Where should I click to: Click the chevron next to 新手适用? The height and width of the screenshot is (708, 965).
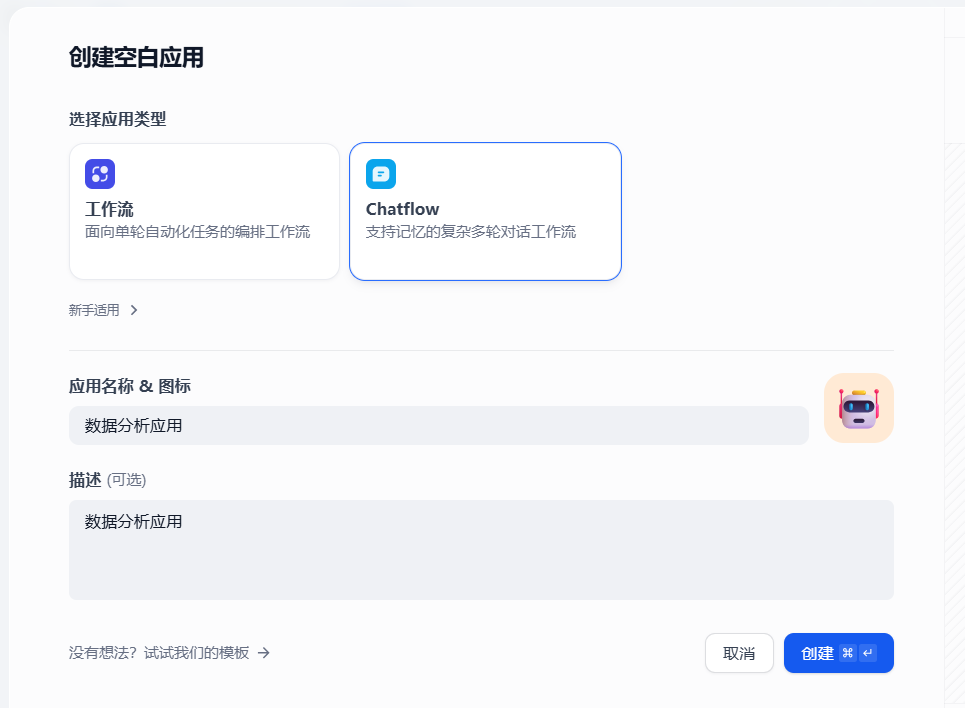[x=134, y=310]
